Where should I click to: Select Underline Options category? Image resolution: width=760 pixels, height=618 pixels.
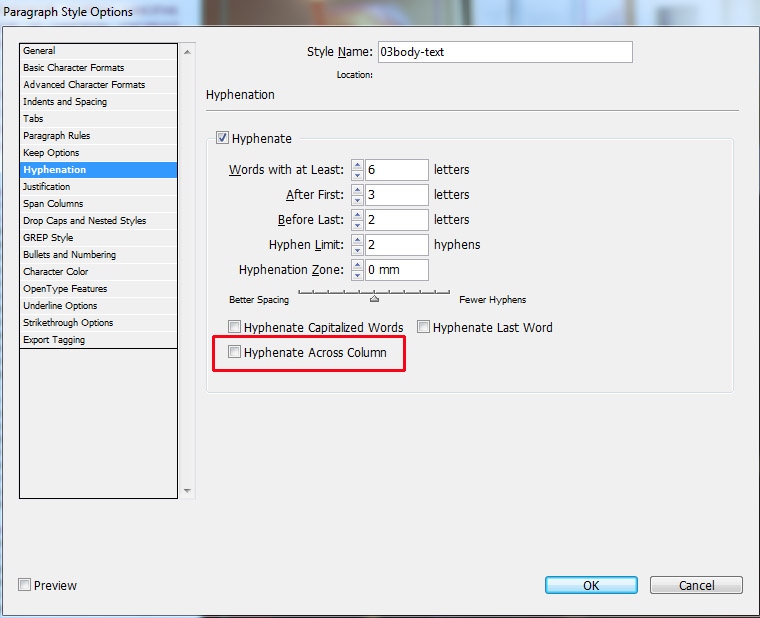click(x=98, y=305)
